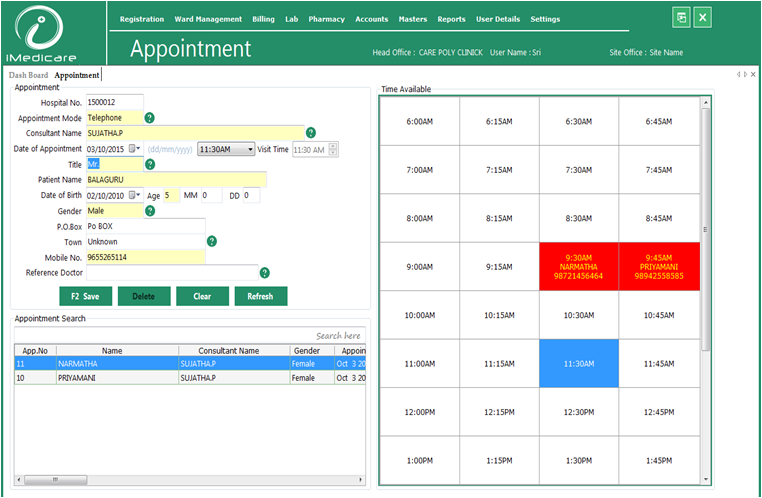This screenshot has width=762, height=498.
Task: Click the Mobile No. input field
Action: (145, 257)
